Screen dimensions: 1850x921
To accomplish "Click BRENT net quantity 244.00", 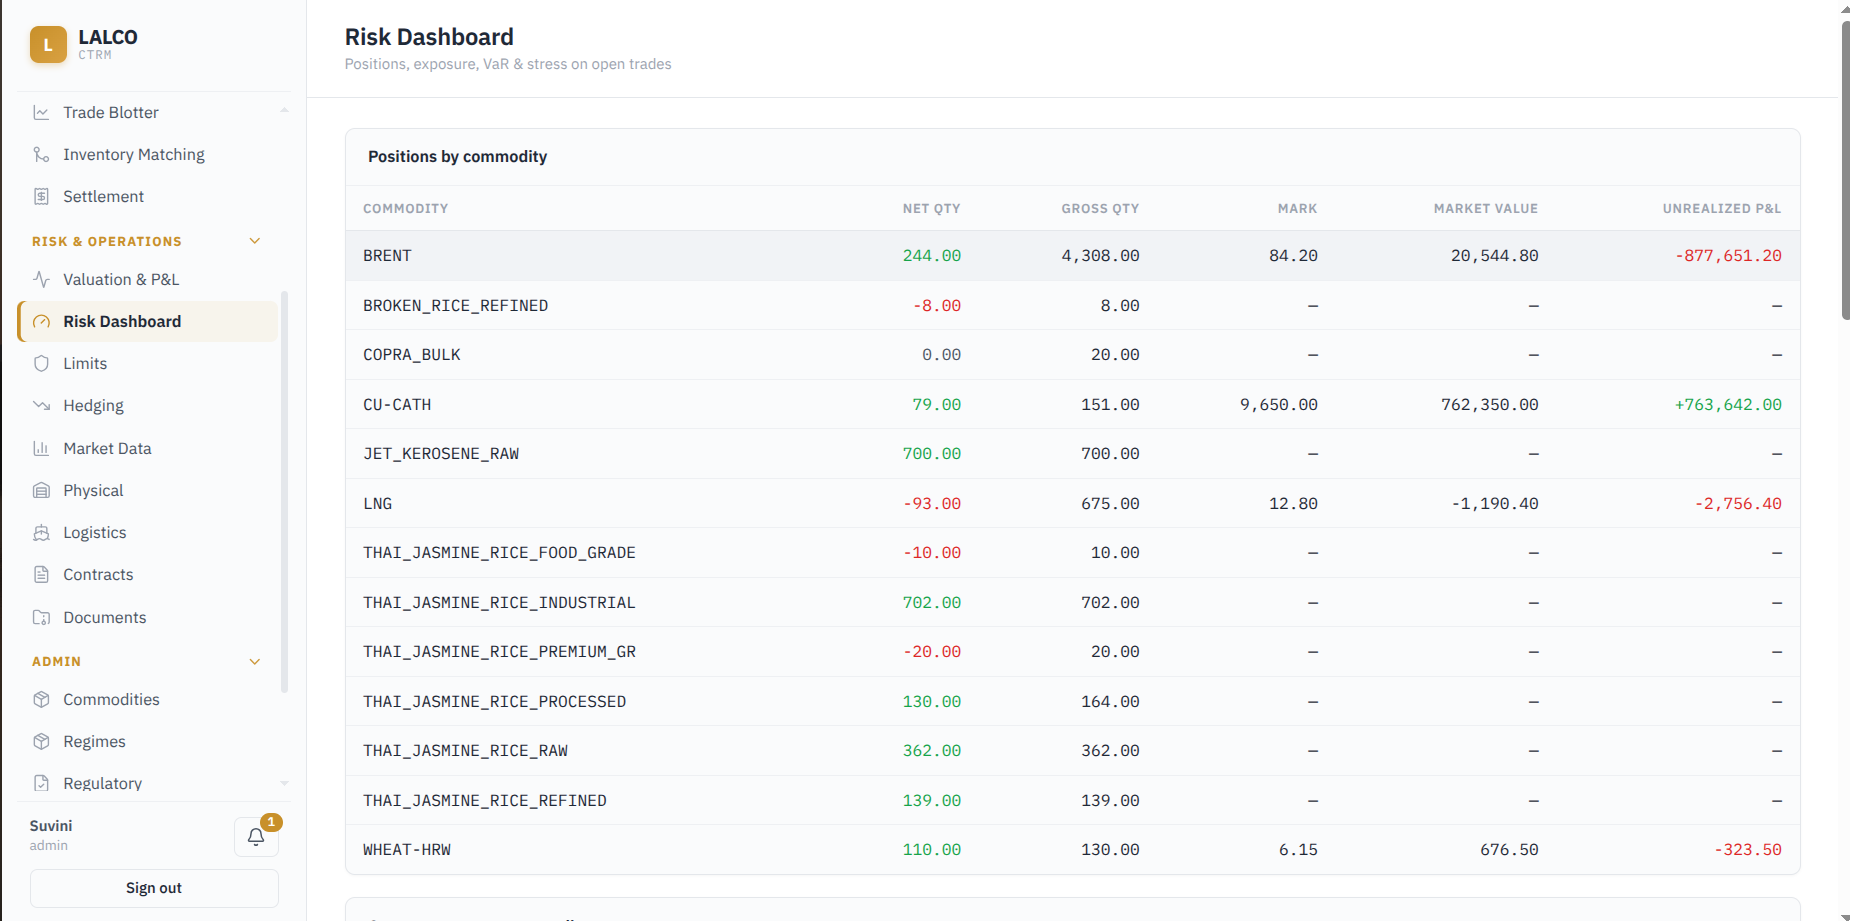I will pyautogui.click(x=932, y=256).
